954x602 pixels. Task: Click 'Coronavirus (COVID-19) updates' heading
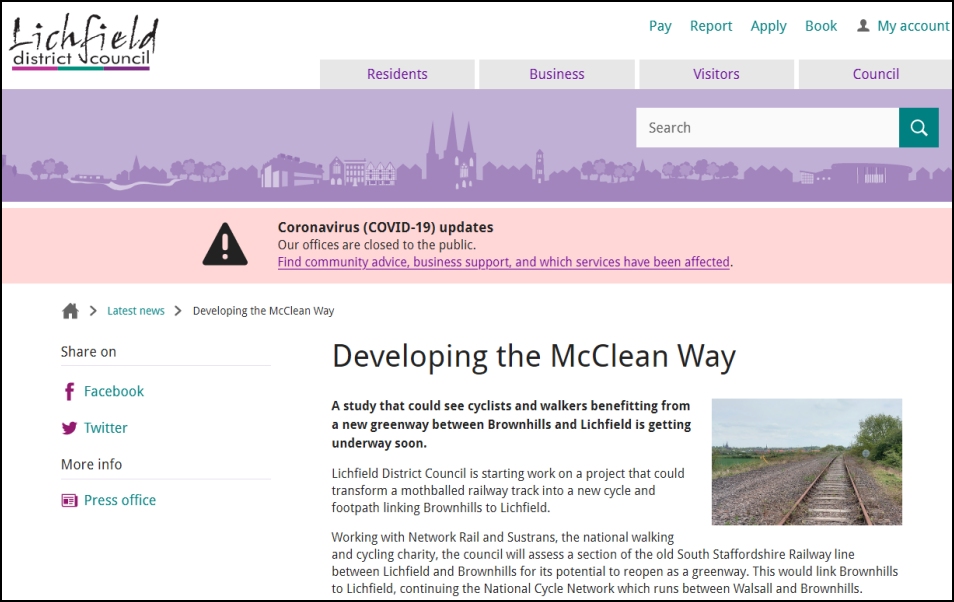point(386,227)
